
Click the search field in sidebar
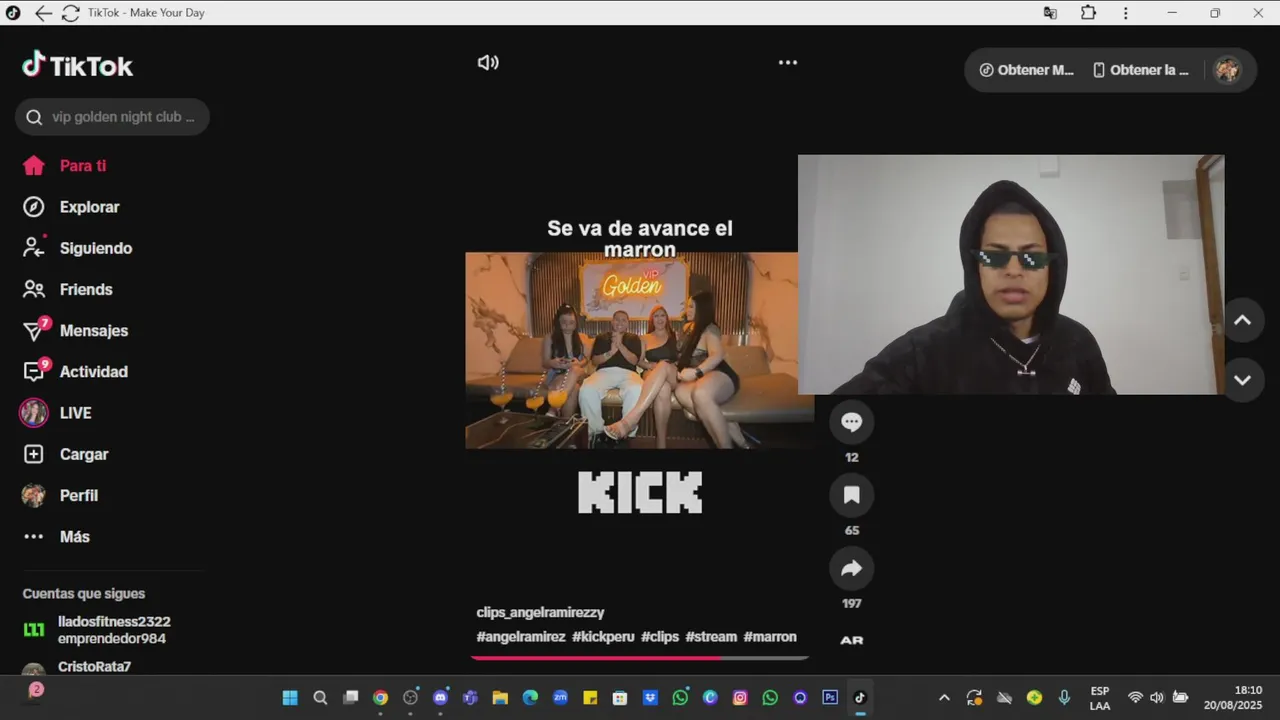(112, 117)
